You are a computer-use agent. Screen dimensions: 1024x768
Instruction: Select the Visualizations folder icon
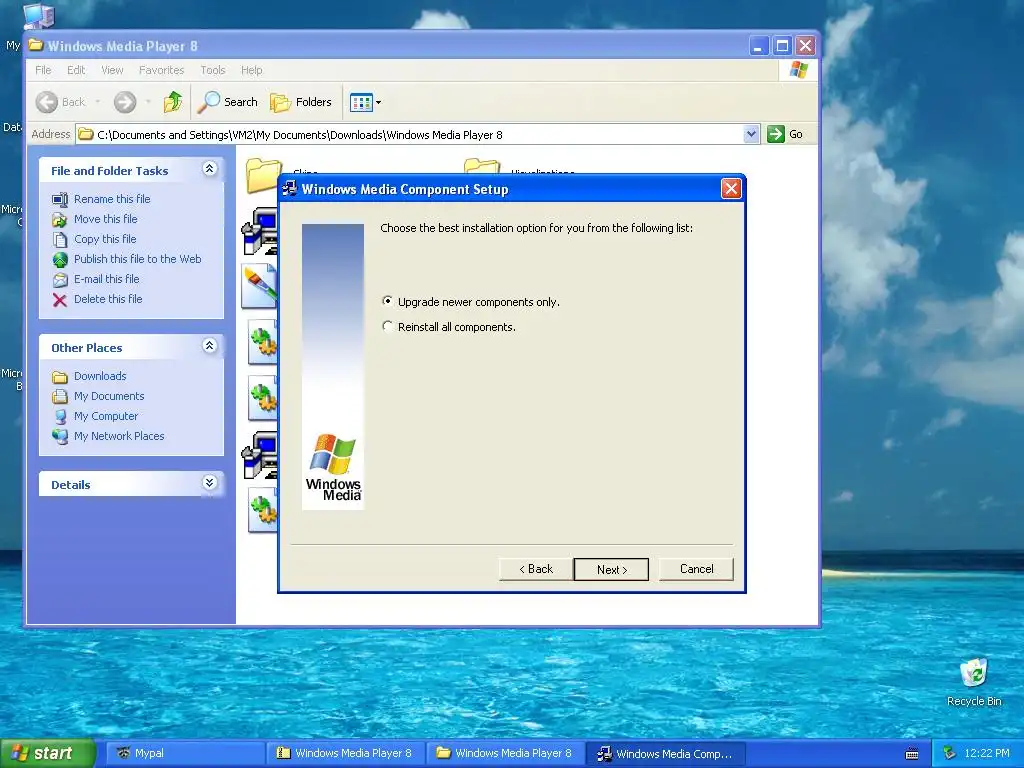point(481,167)
